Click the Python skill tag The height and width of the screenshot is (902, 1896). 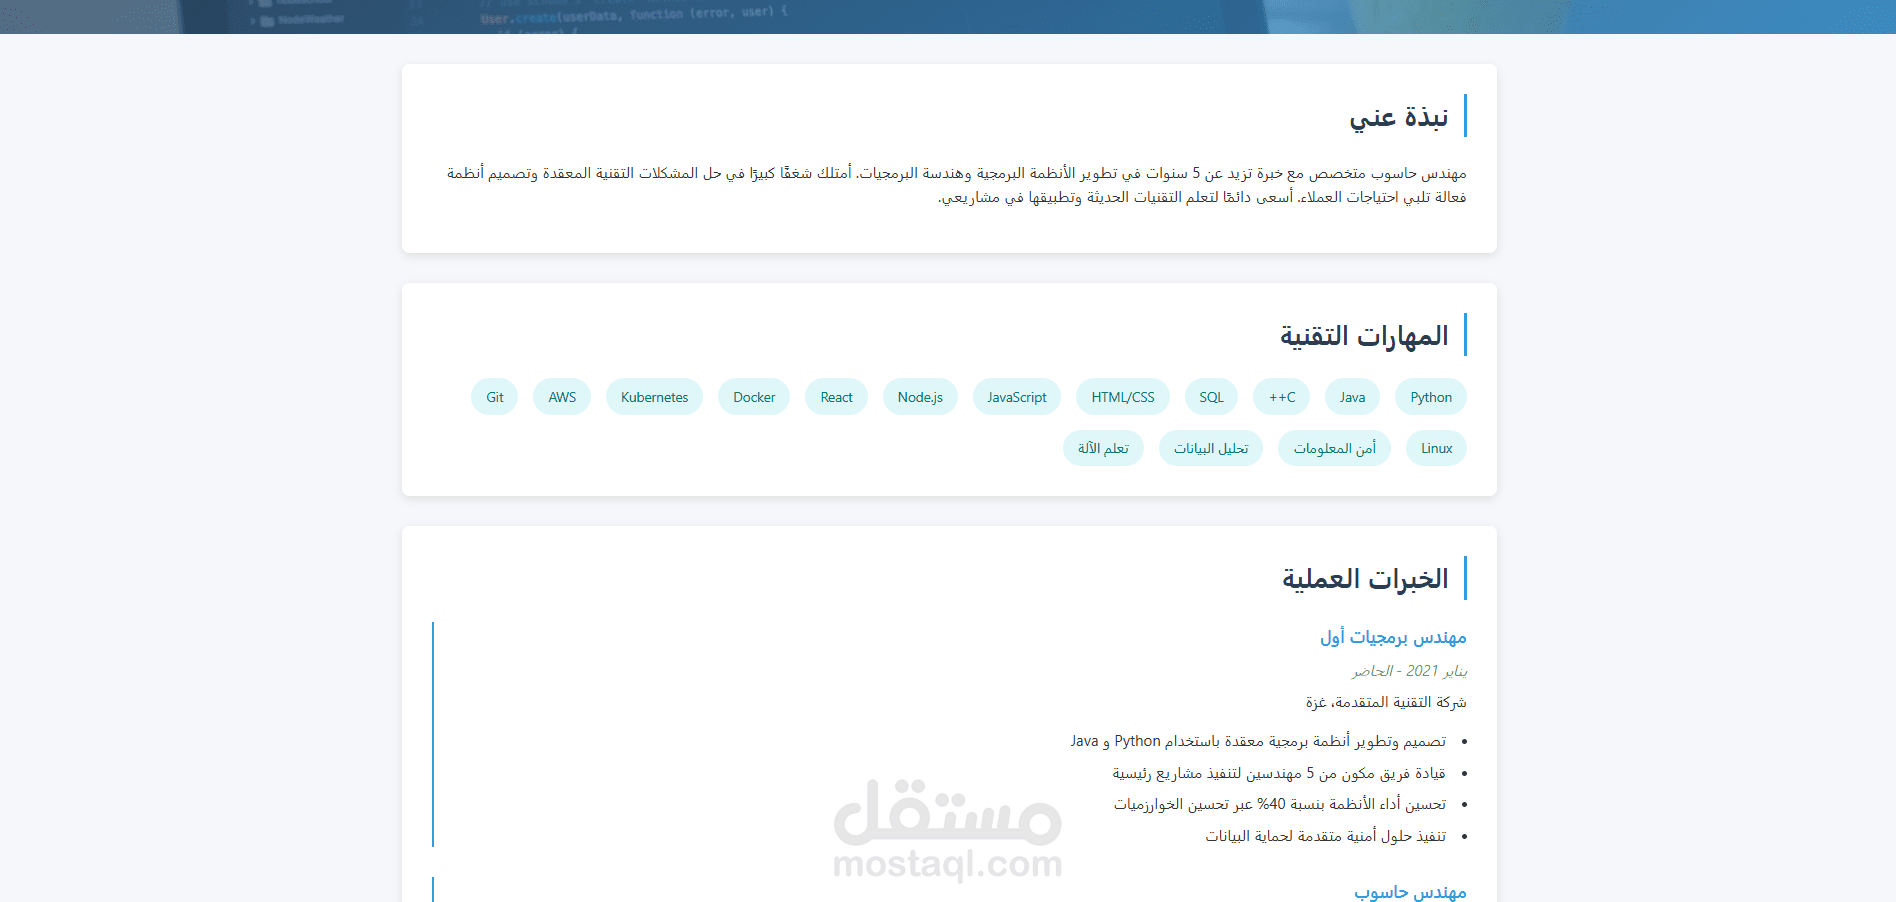1431,397
